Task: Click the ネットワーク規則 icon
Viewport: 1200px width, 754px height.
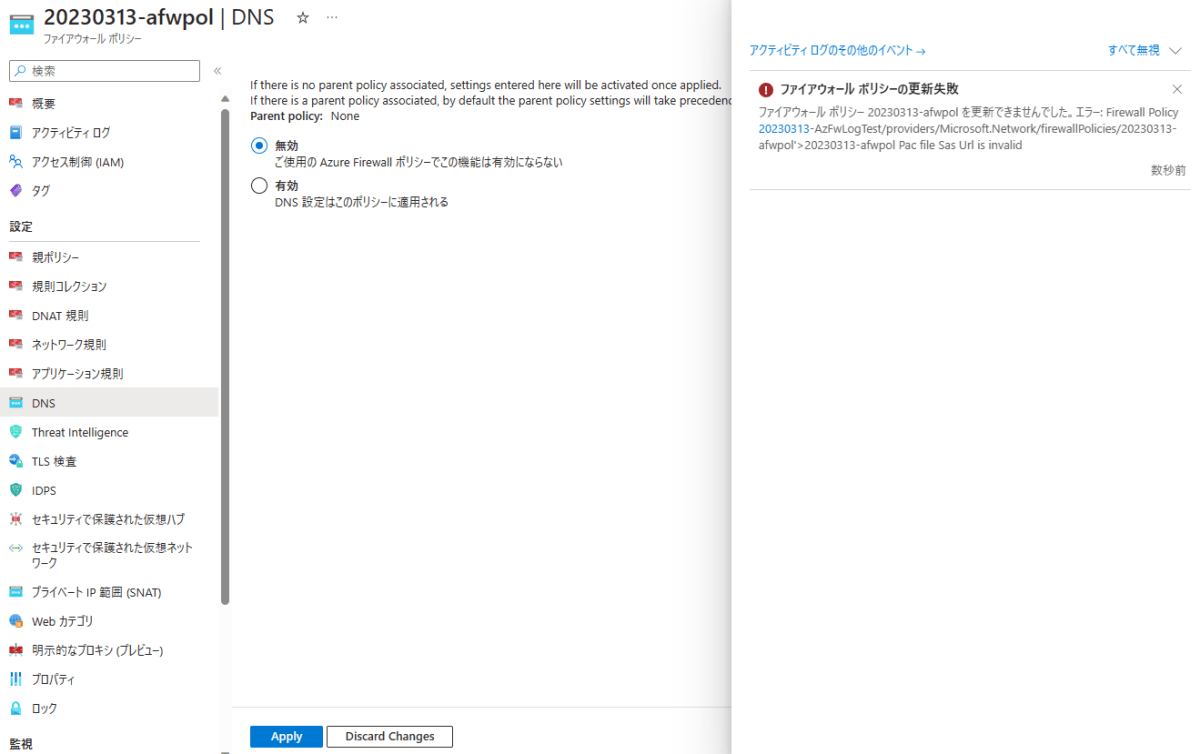Action: [x=15, y=344]
